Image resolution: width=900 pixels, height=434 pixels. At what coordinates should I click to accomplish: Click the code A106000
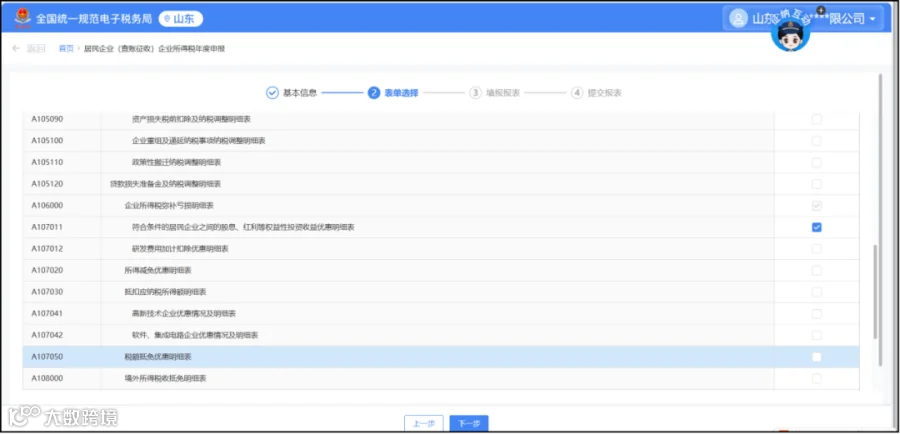pos(47,206)
